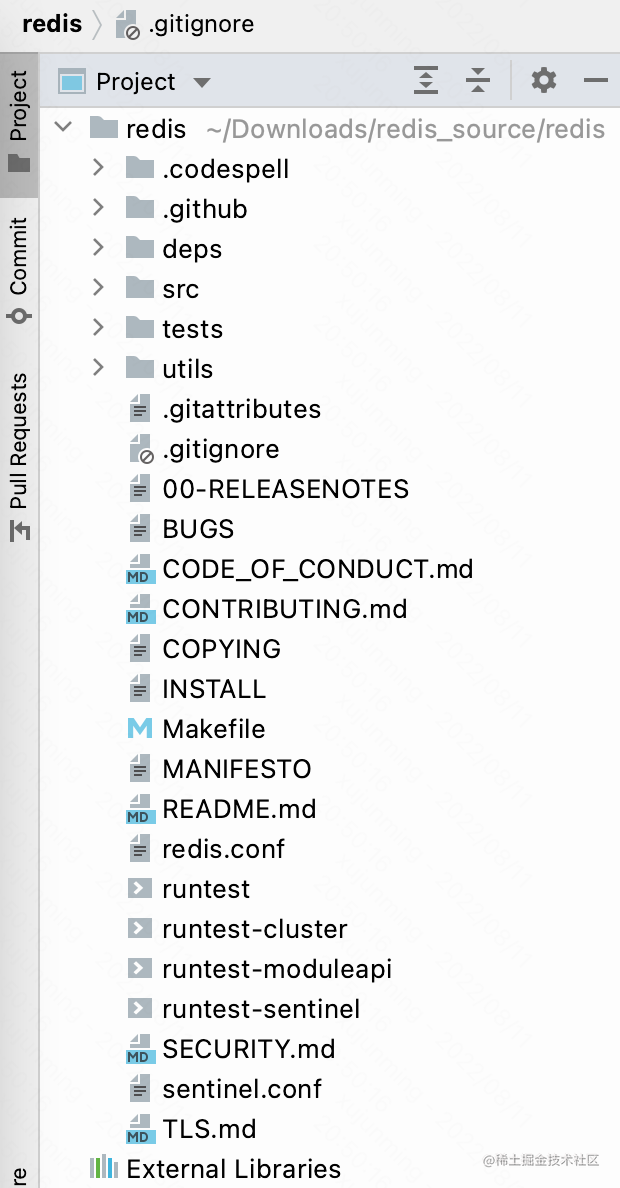Expand the tests folder
This screenshot has height=1188, width=620.
[x=98, y=327]
